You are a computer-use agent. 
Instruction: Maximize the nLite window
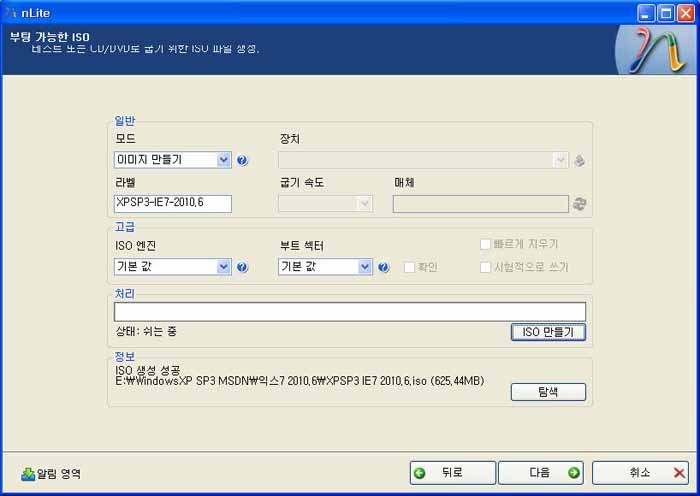666,13
